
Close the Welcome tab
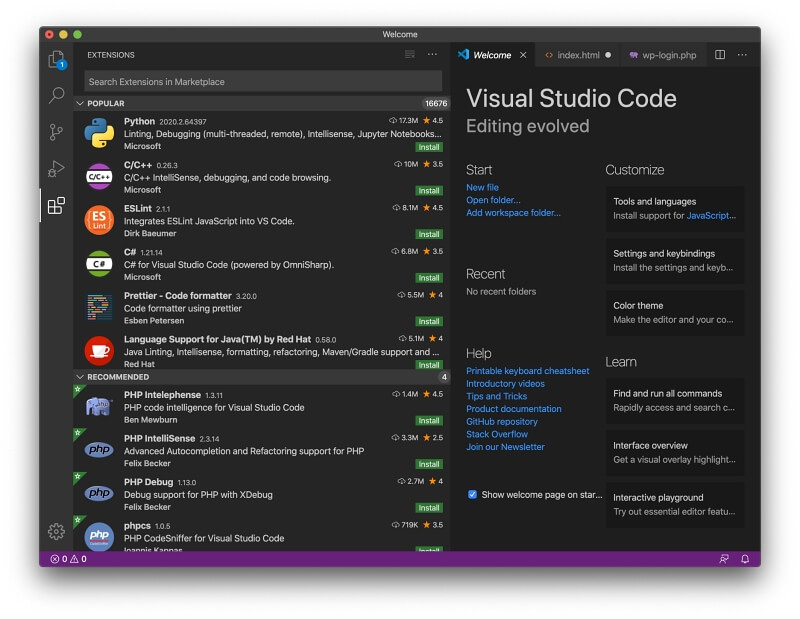[523, 55]
